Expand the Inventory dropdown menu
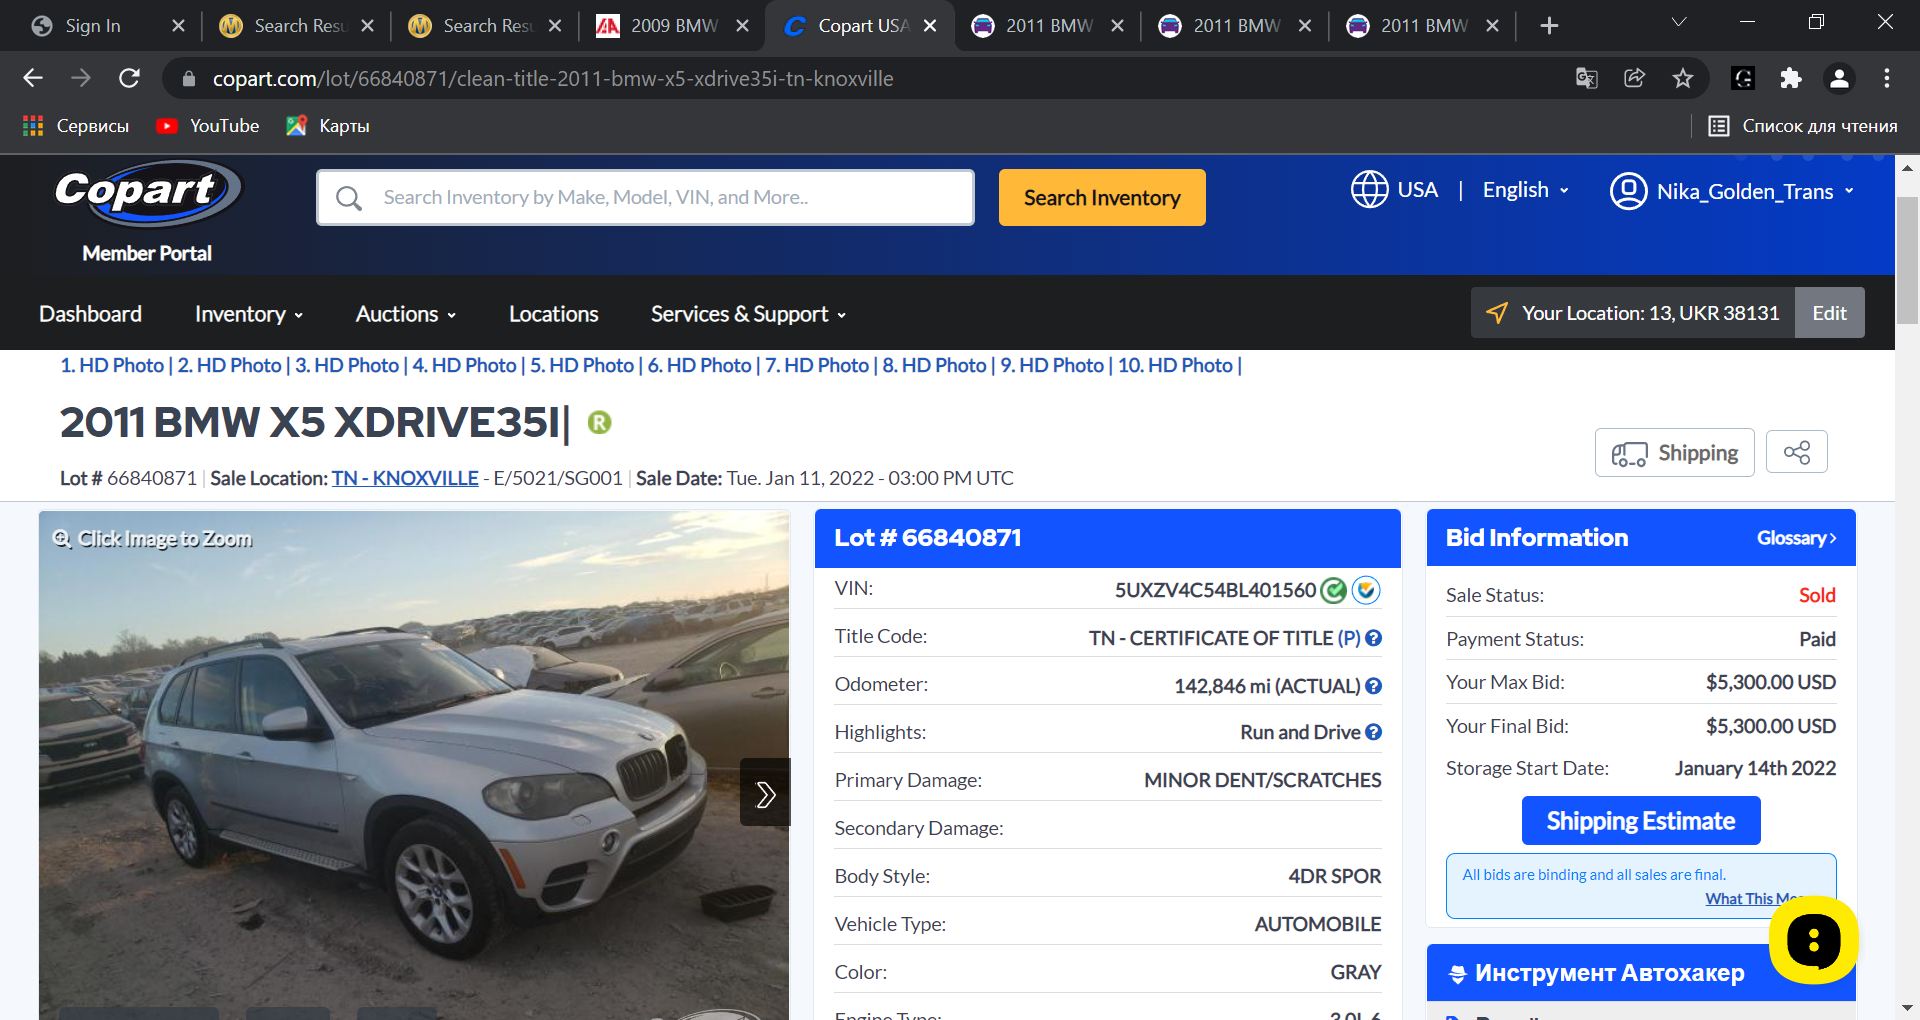 coord(249,314)
